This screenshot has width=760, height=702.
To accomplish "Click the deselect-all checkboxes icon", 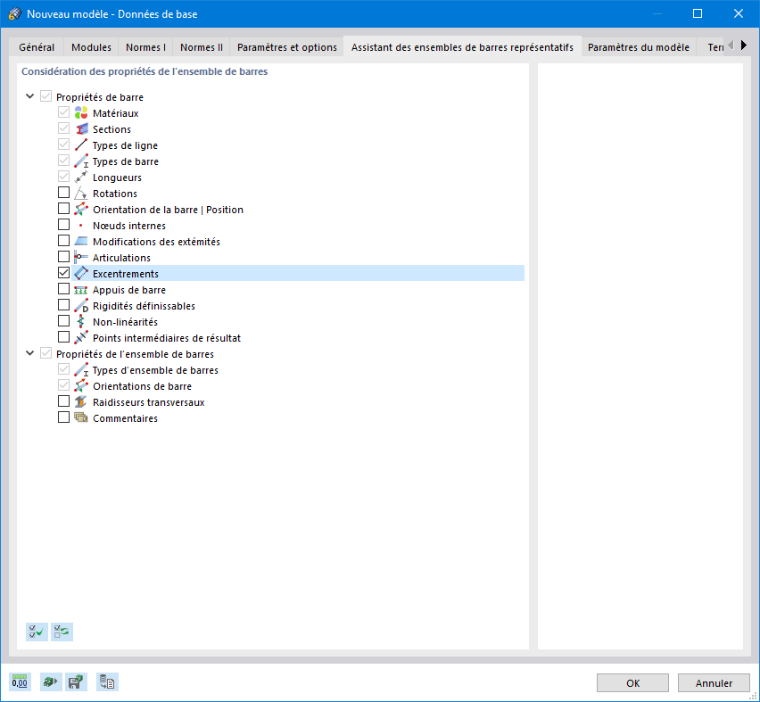I will 62,632.
